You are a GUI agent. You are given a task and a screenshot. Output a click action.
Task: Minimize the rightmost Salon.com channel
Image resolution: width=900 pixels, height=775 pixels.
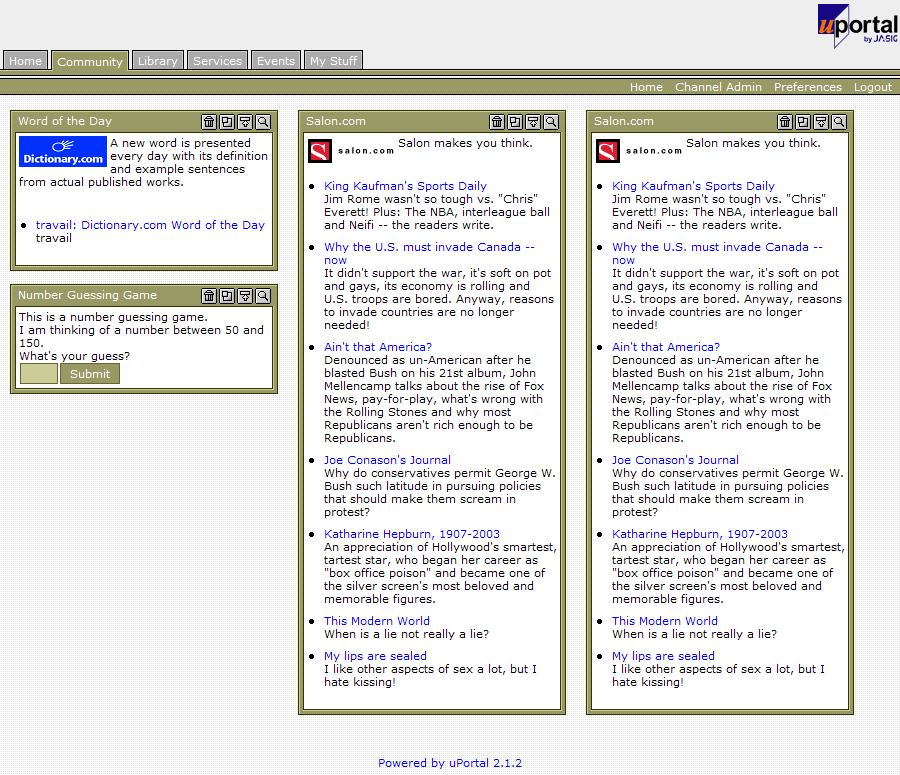click(821, 122)
